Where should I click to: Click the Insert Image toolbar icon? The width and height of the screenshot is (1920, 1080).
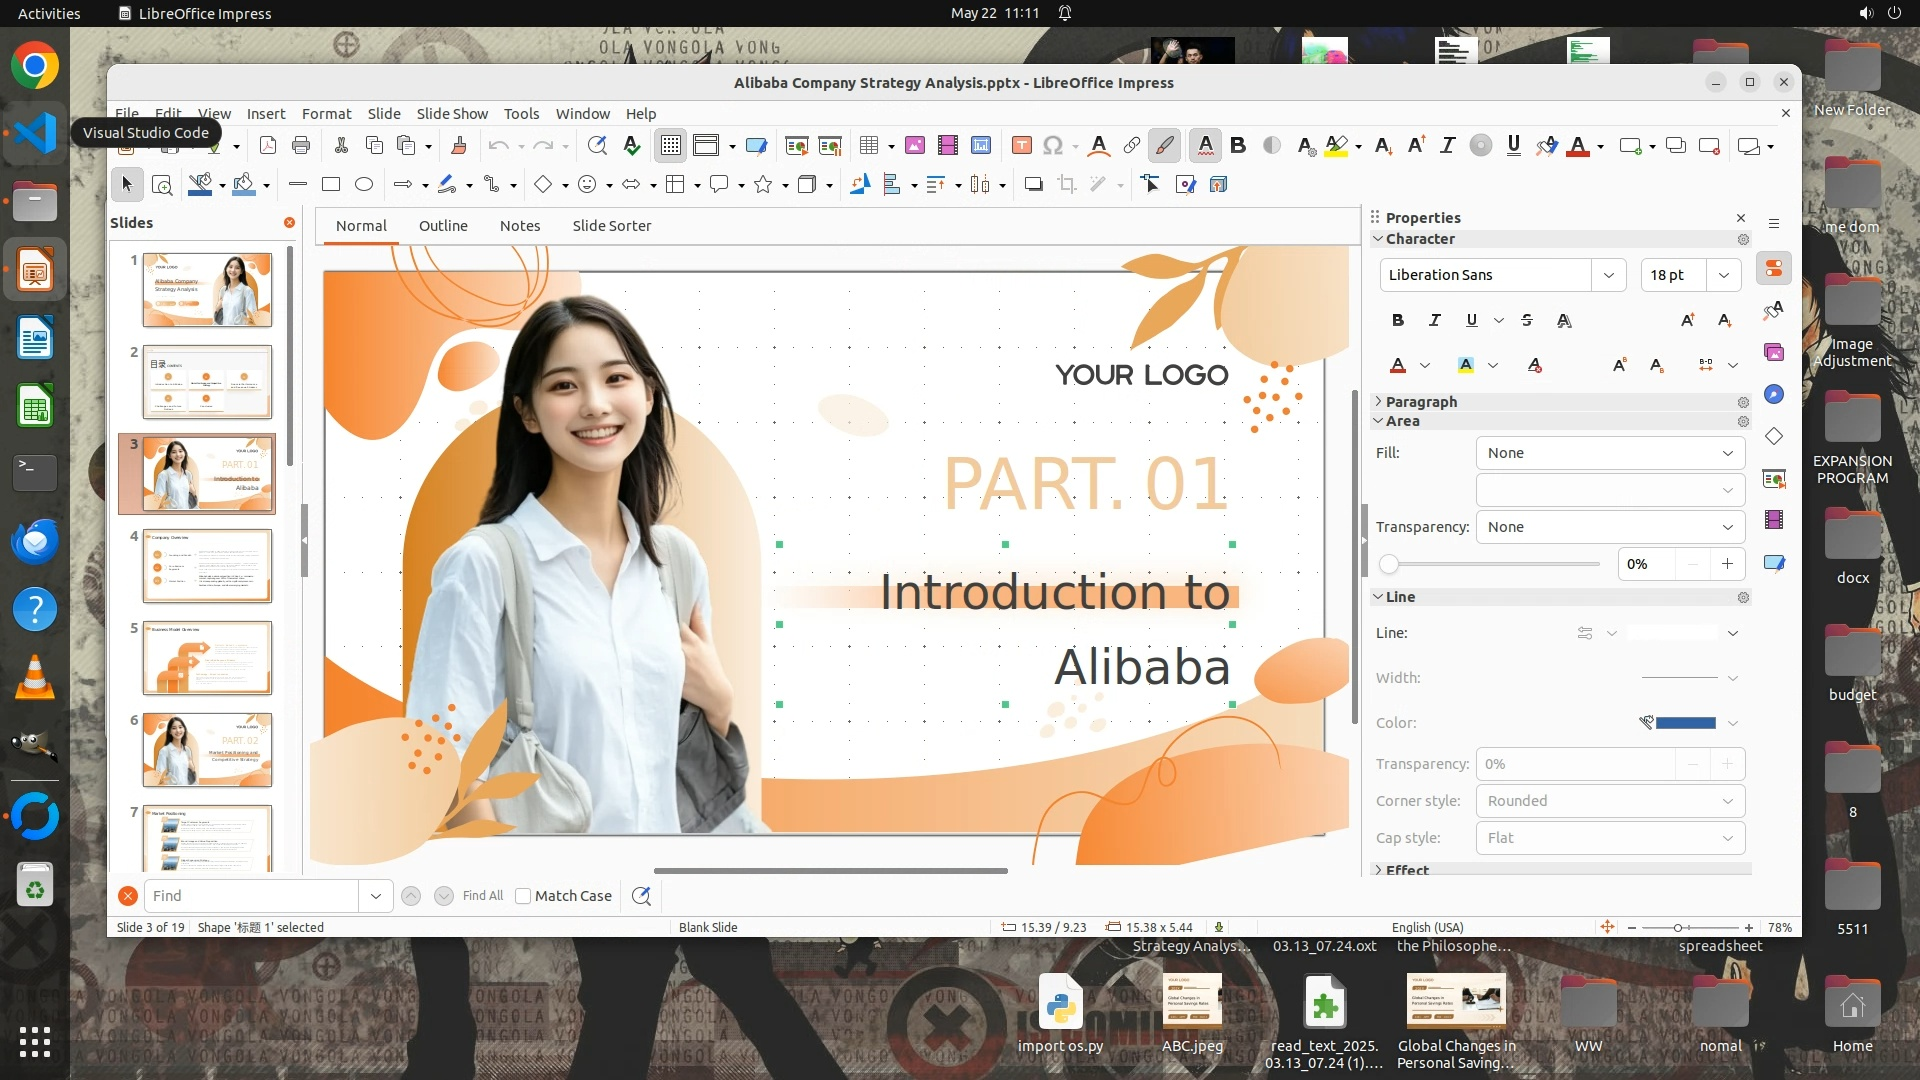(x=914, y=146)
